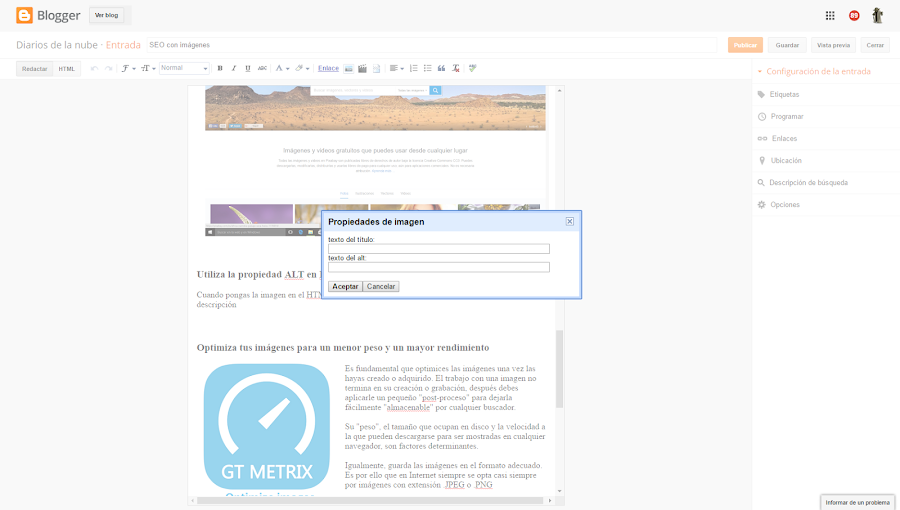Click the editor scroll down arrow
Viewport: 900px width, 510px height.
click(x=560, y=491)
